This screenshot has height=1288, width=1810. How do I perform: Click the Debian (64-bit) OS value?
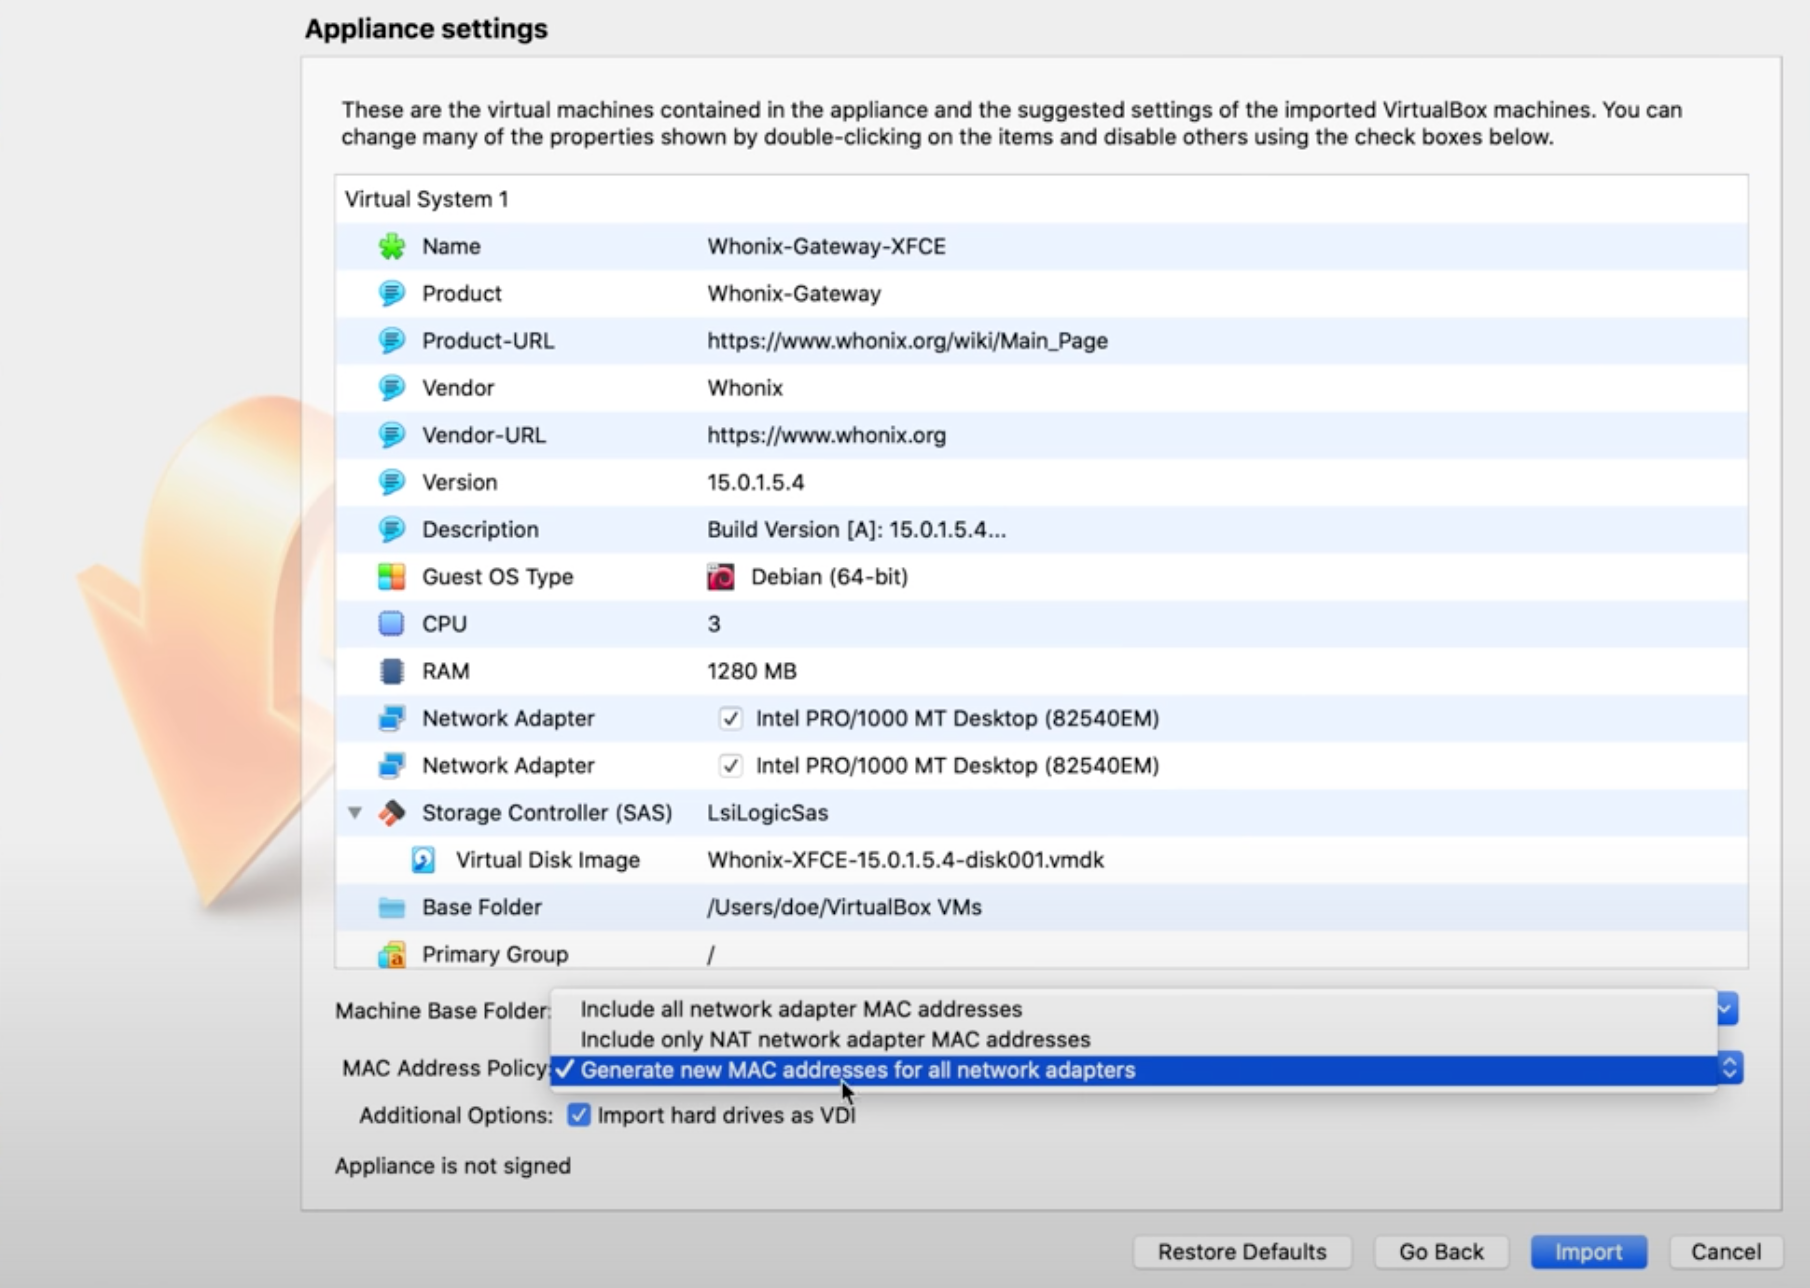(x=829, y=576)
